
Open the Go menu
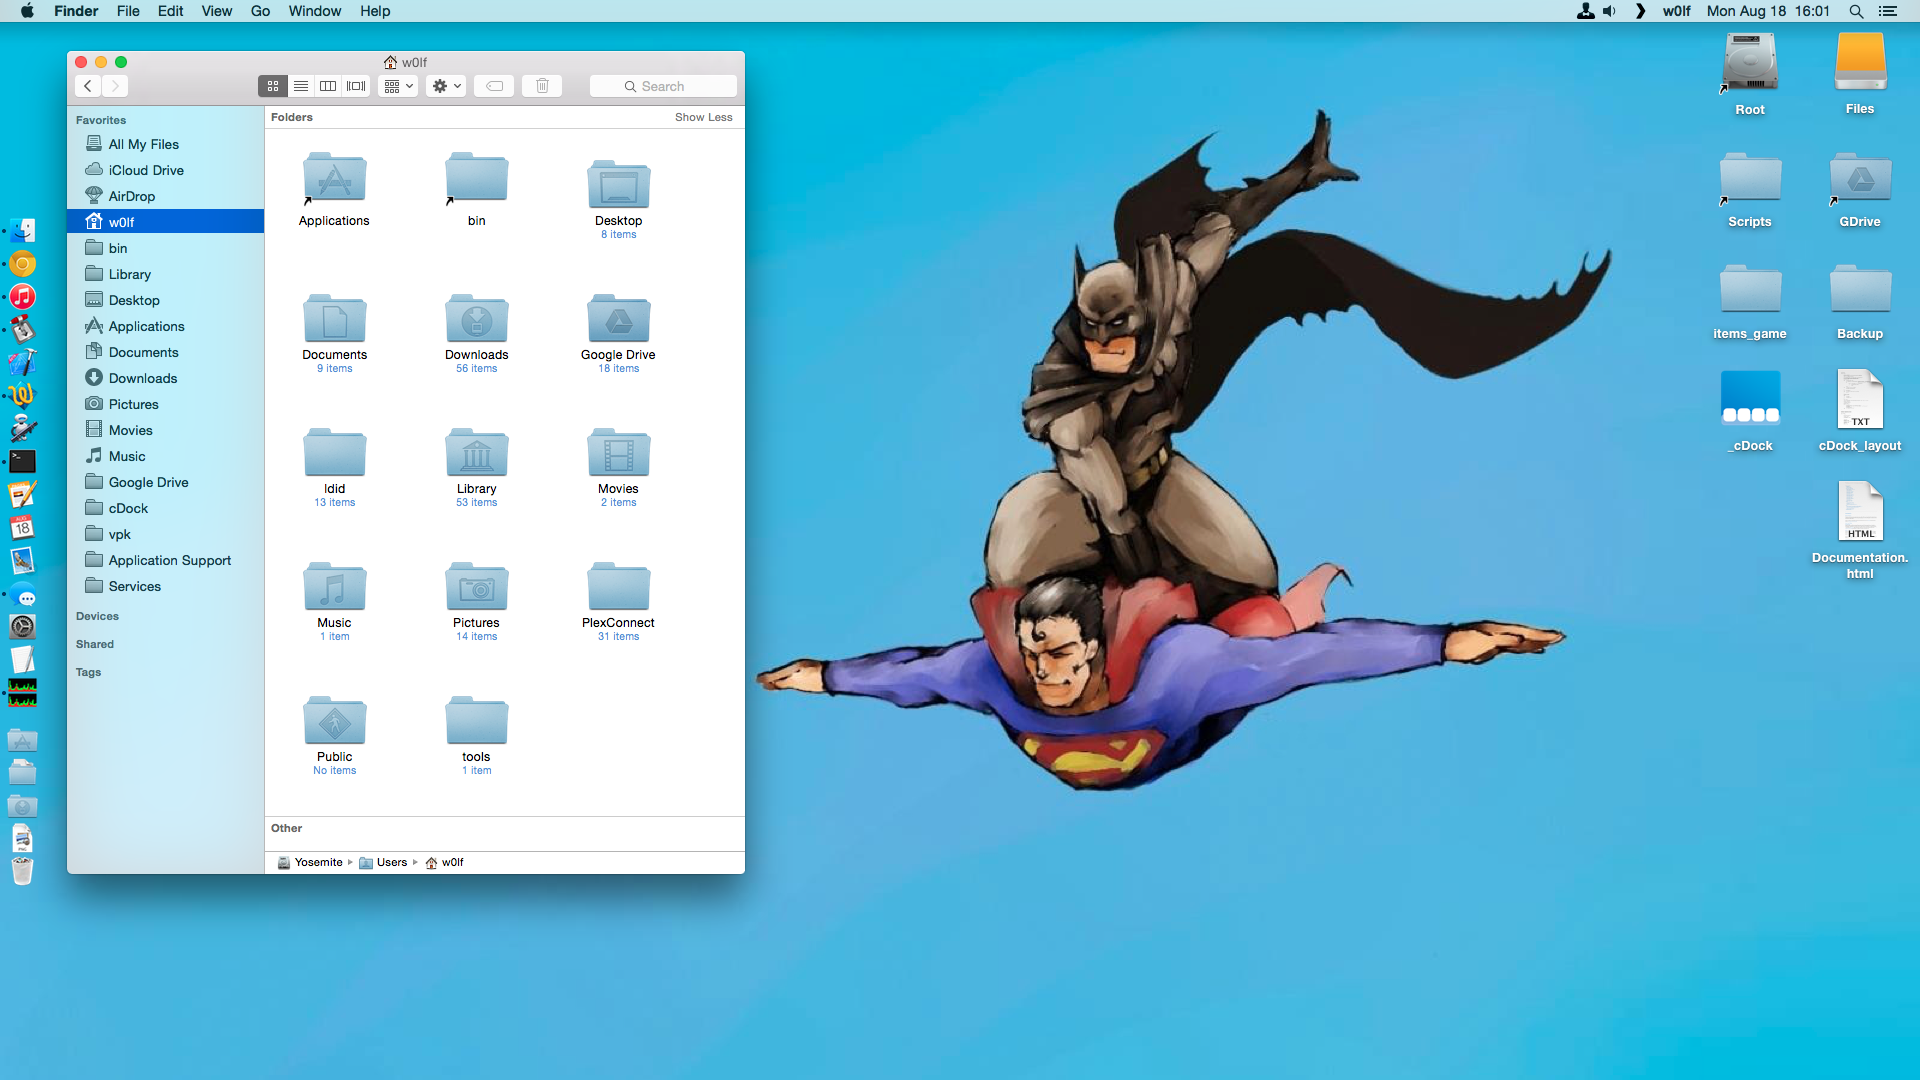260,11
